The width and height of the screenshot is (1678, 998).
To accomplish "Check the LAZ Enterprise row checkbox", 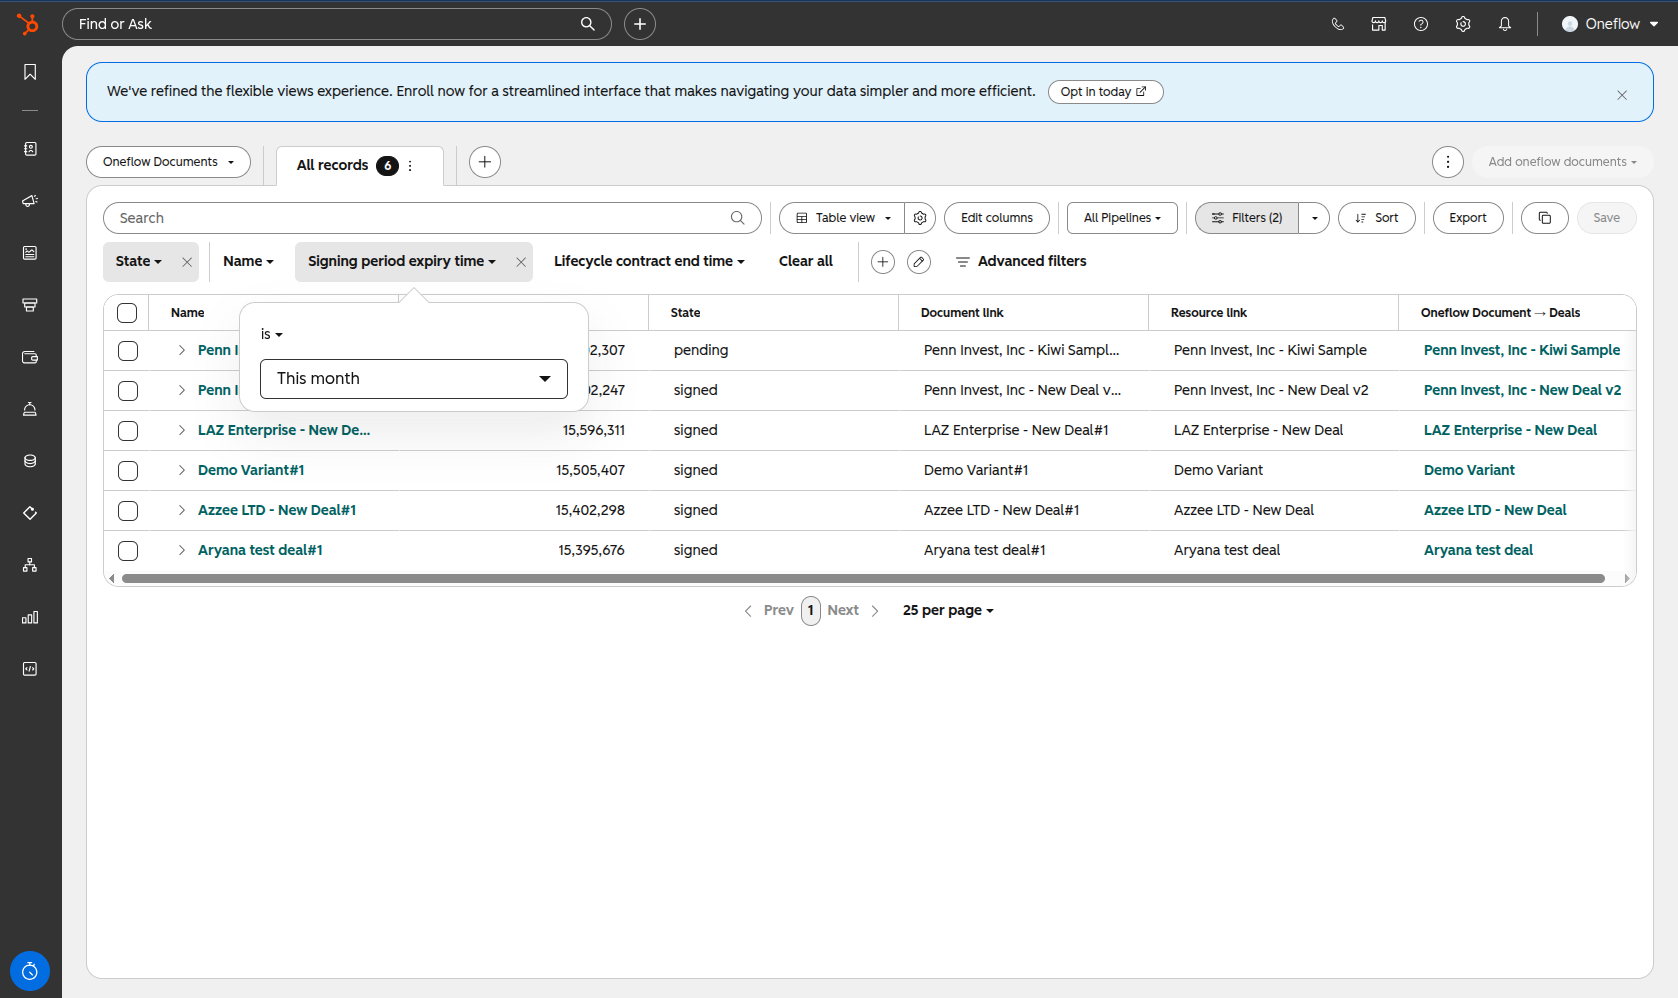I will click(x=128, y=431).
